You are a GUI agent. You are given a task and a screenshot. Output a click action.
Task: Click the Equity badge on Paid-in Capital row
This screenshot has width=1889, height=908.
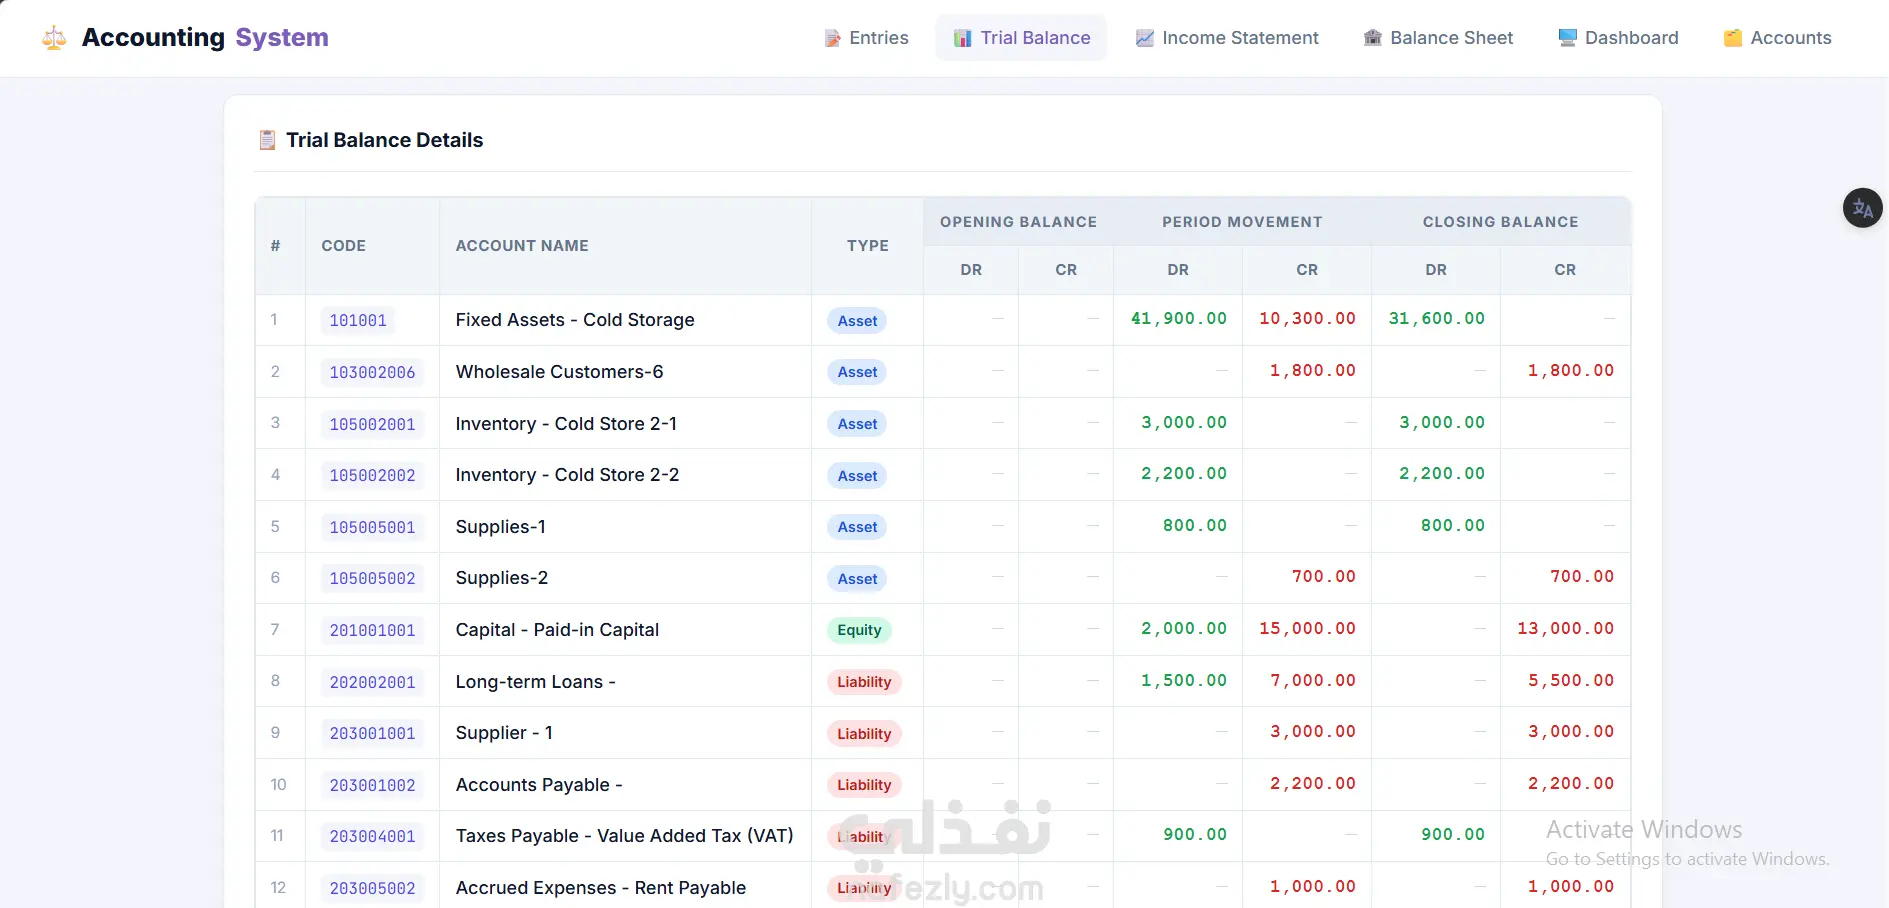tap(859, 630)
